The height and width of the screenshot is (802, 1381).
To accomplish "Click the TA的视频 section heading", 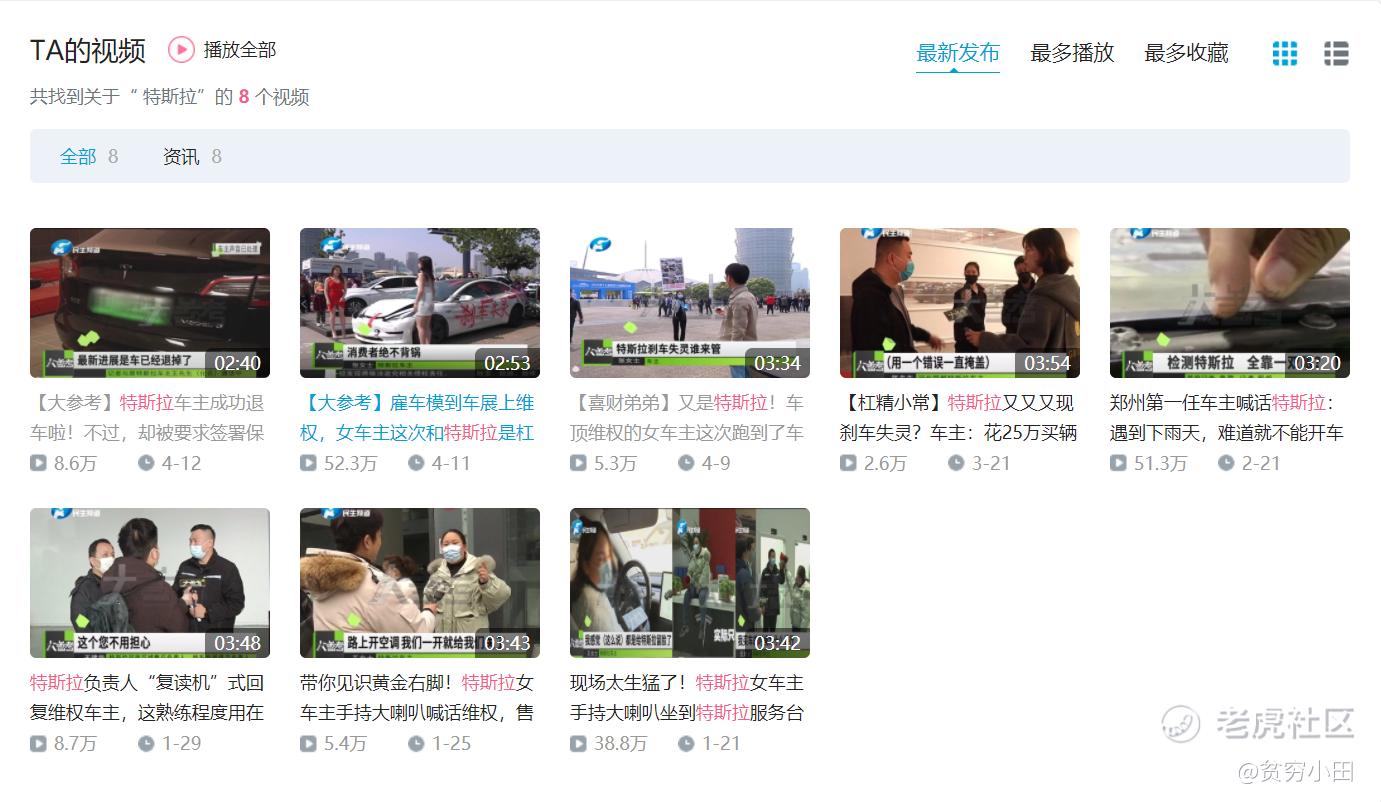I will (88, 50).
